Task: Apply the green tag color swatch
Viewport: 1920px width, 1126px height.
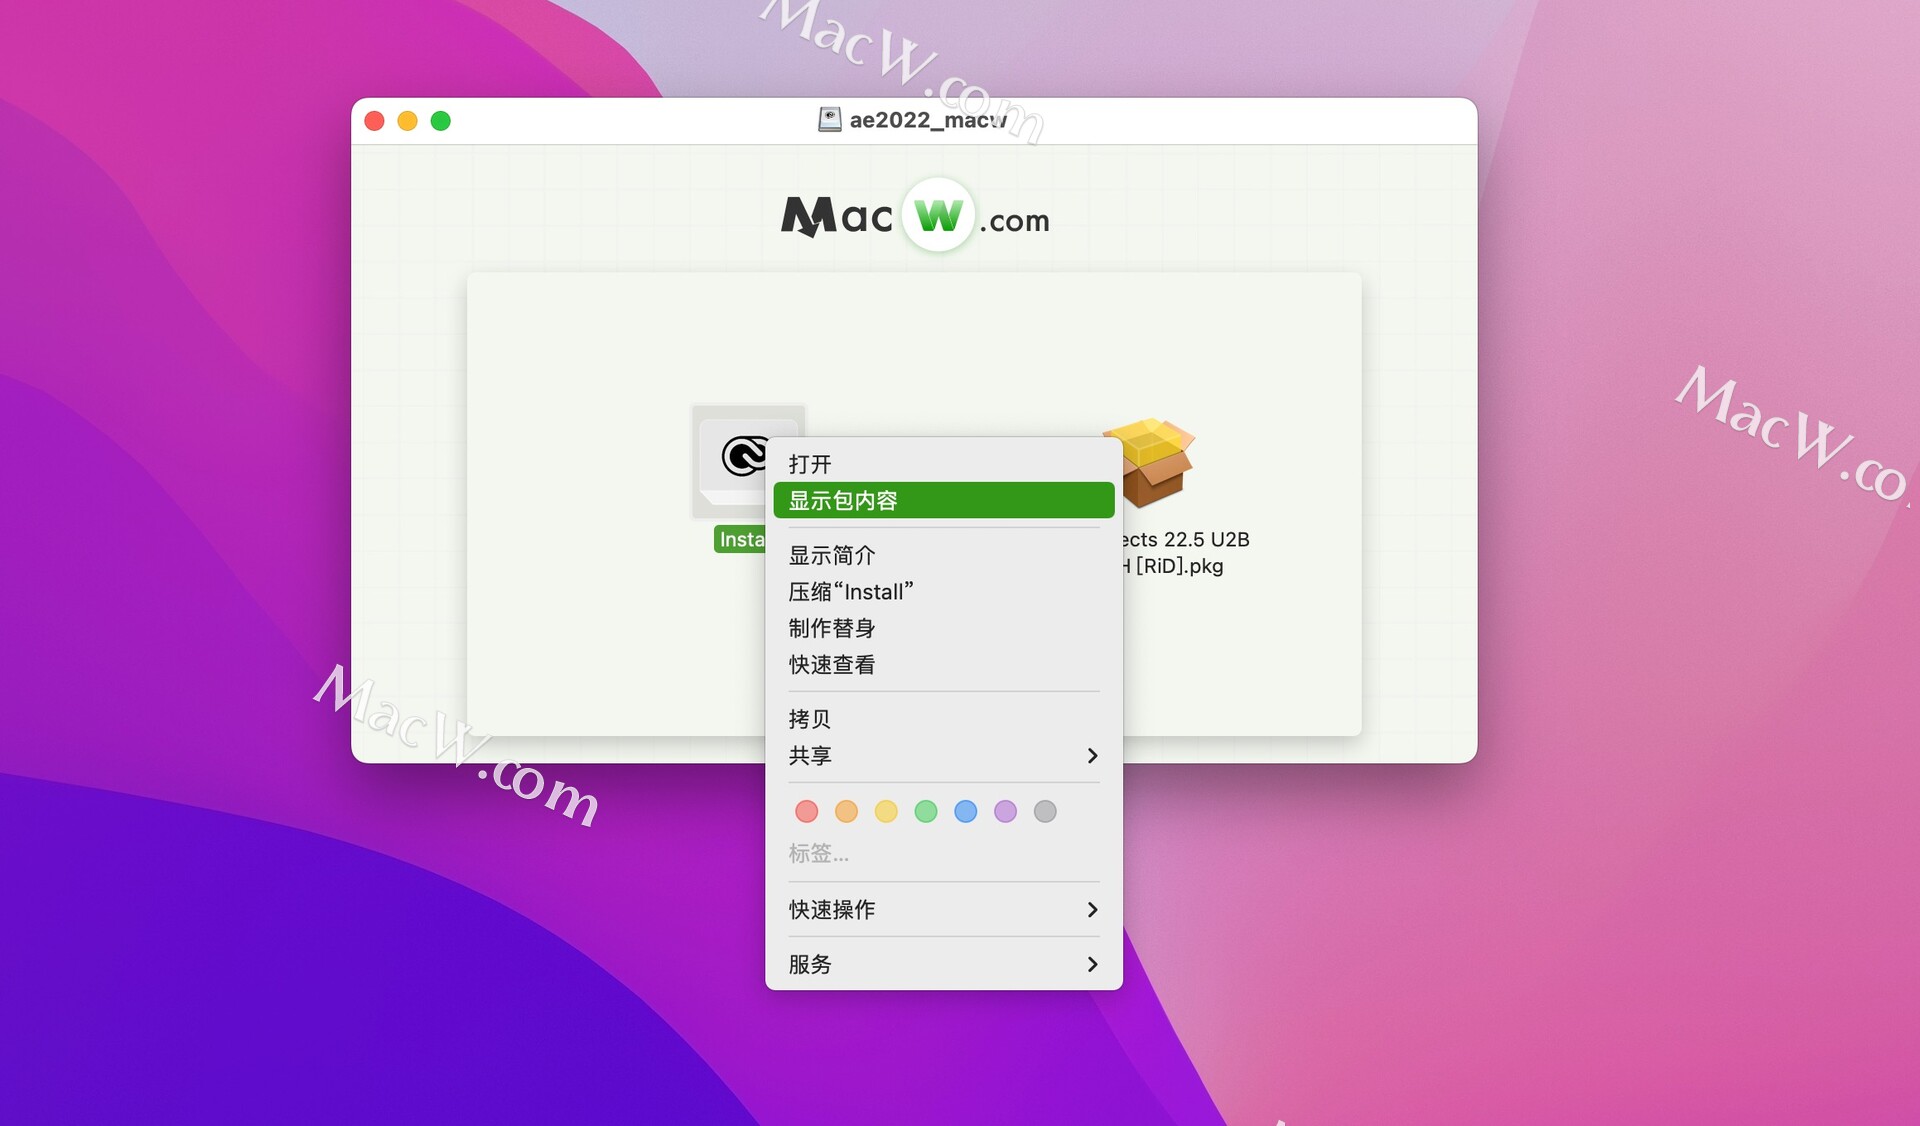Action: click(x=925, y=811)
